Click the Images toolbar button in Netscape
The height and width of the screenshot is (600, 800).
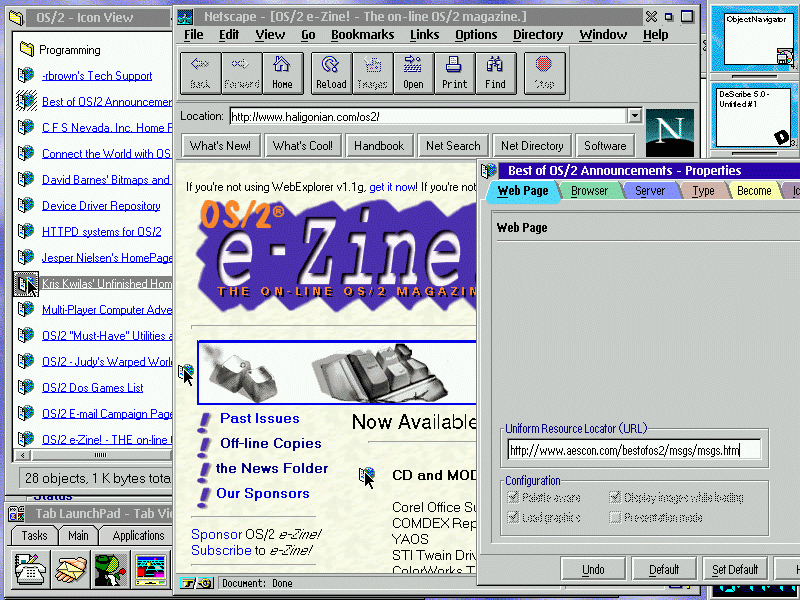372,73
